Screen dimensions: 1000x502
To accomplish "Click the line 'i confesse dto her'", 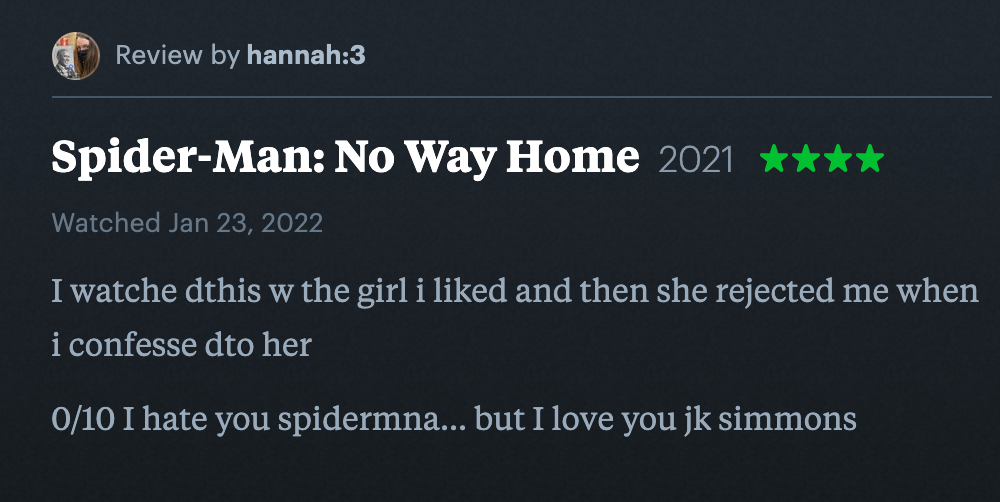I will [182, 345].
